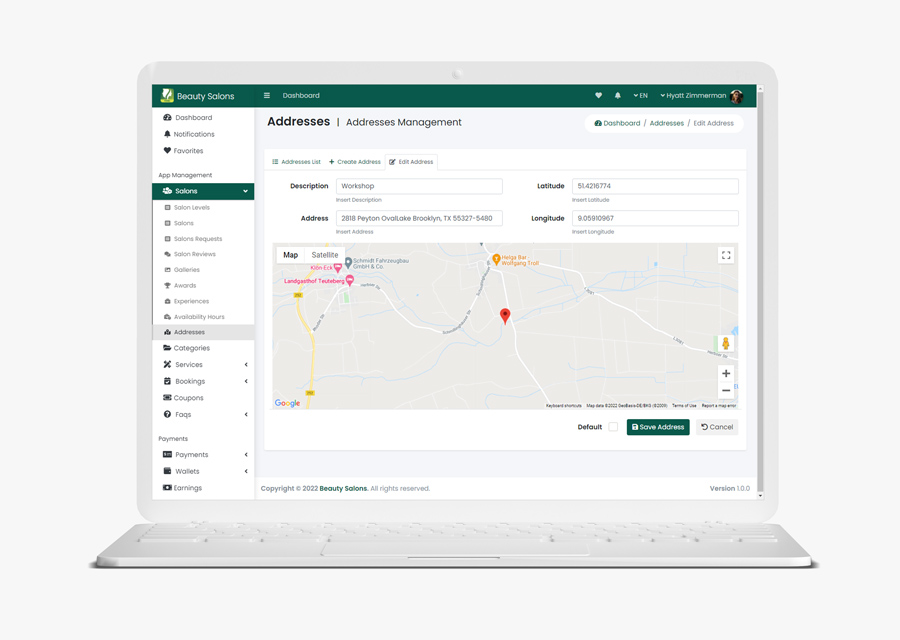The image size is (900, 640).
Task: Open the Addresses List tab
Action: pos(297,162)
